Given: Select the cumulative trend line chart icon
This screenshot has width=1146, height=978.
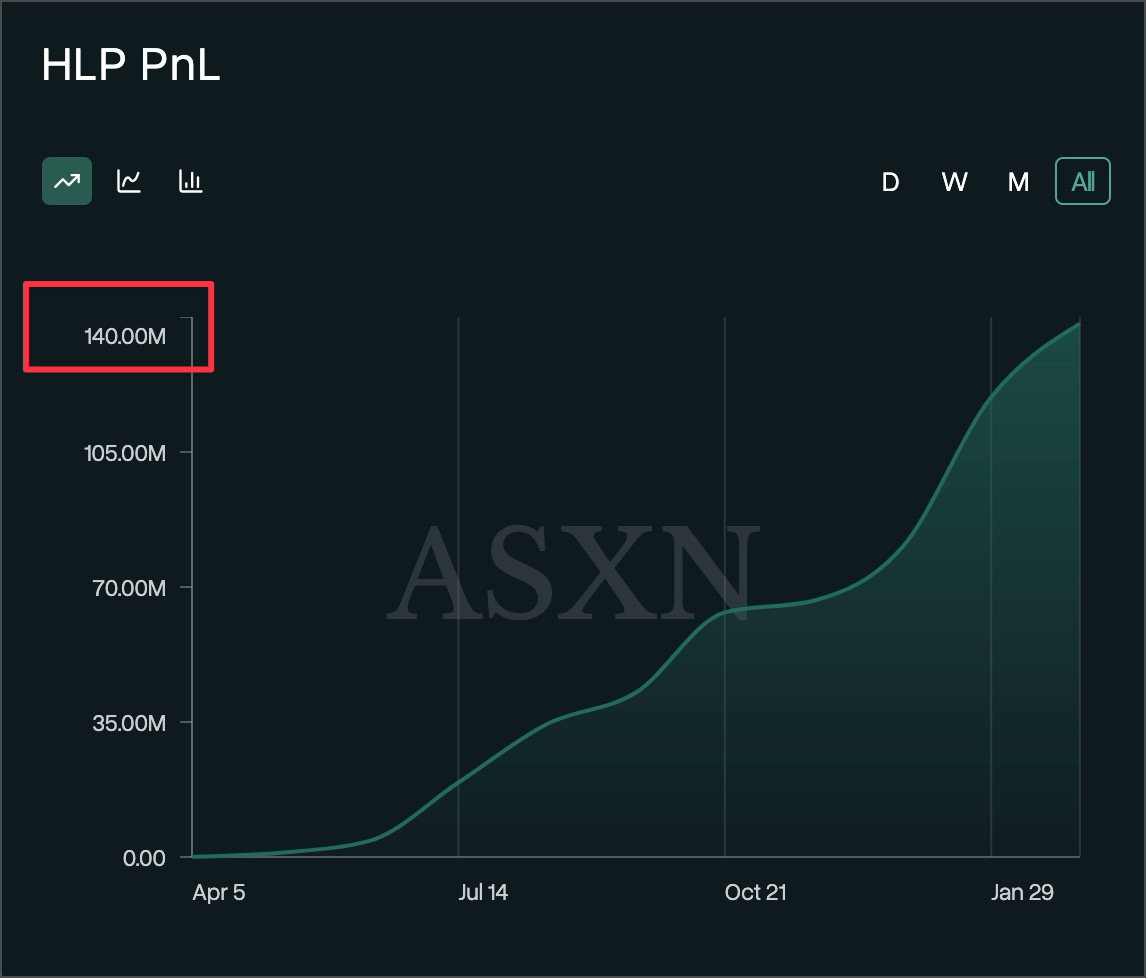Looking at the screenshot, I should tap(67, 181).
